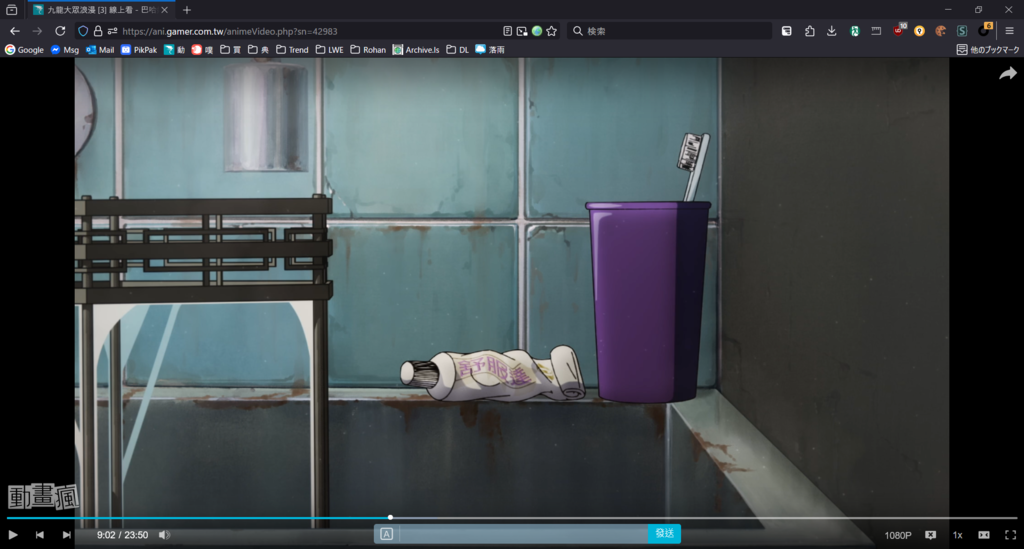This screenshot has height=549, width=1024.
Task: Skip to the next episode
Action: [x=67, y=535]
